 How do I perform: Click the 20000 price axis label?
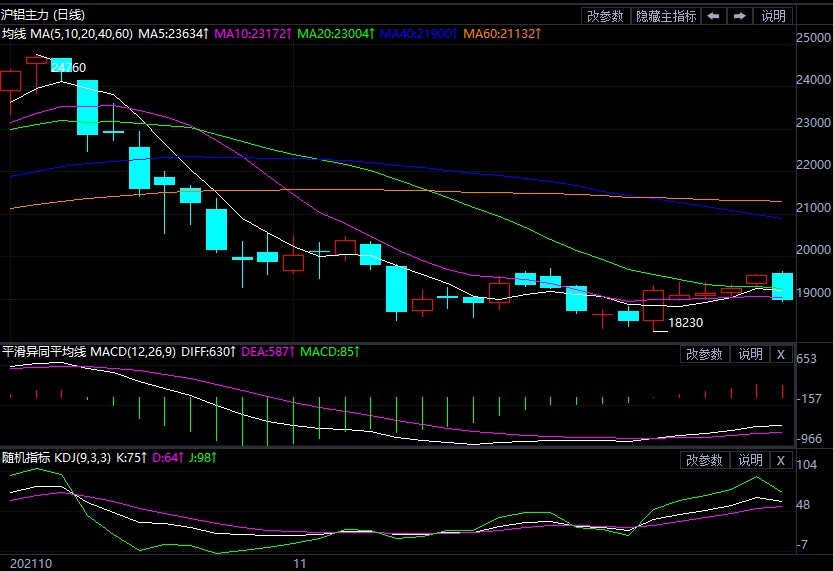pyautogui.click(x=813, y=250)
